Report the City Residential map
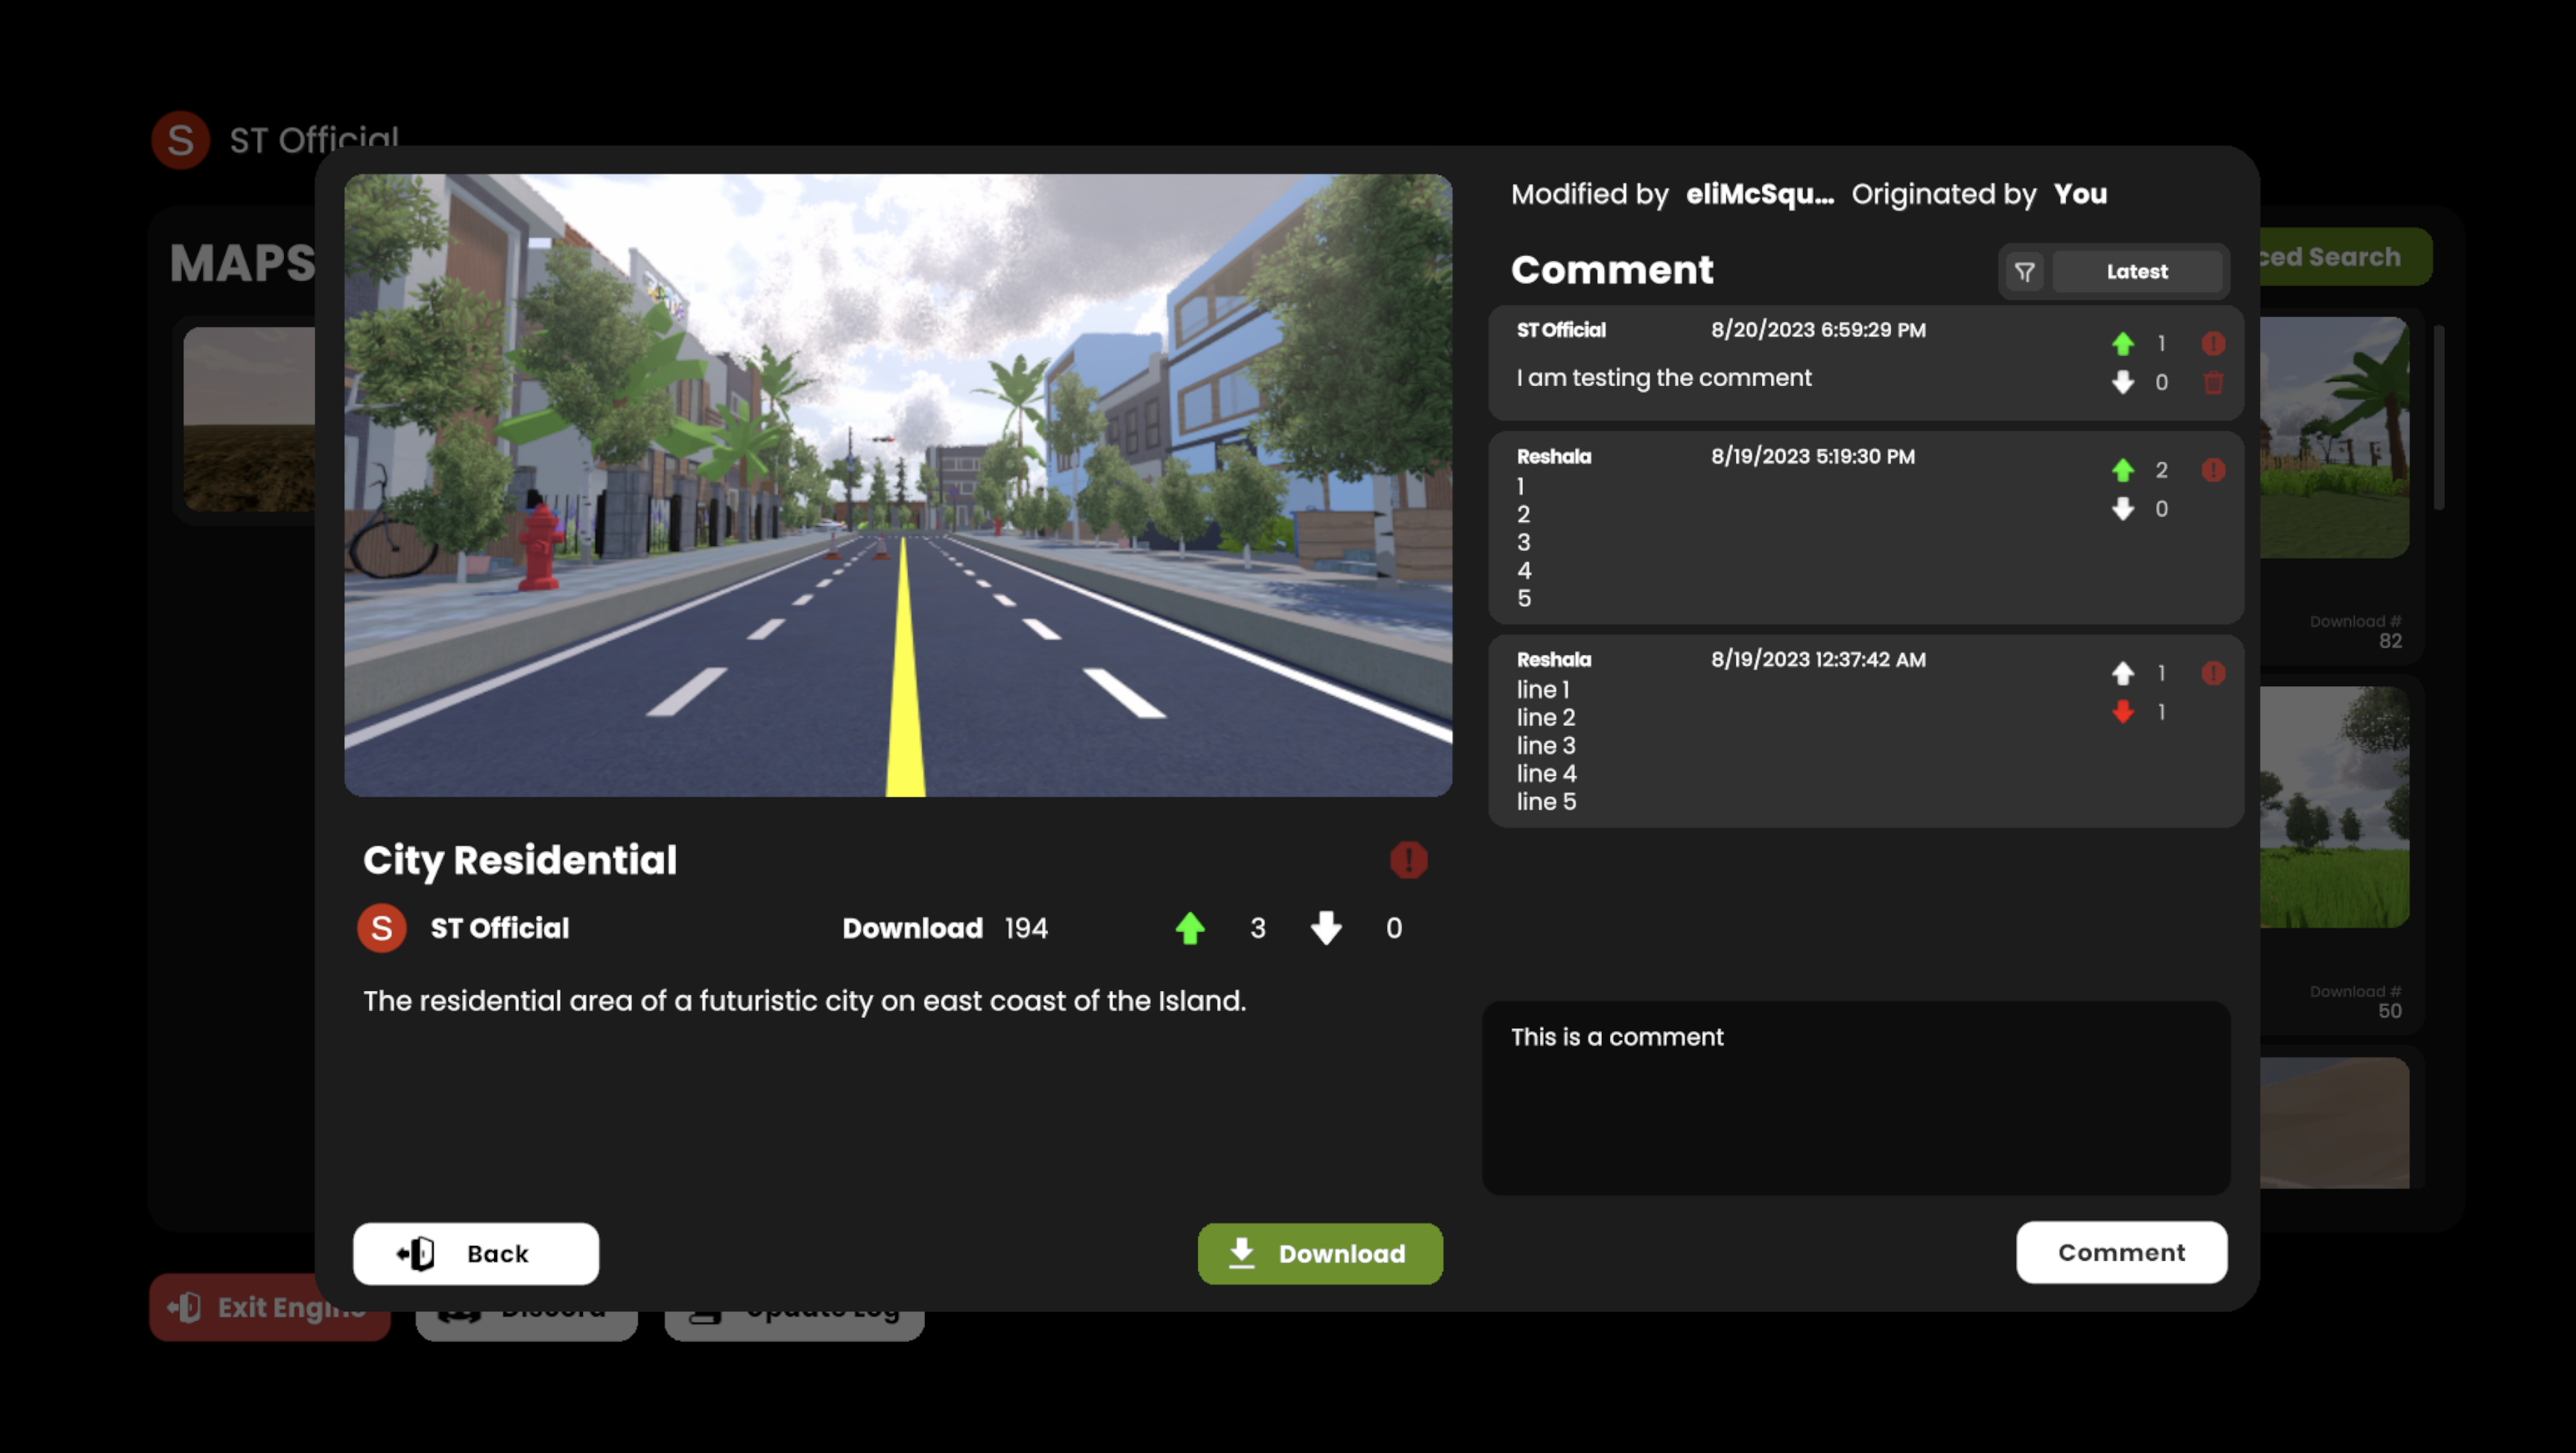Image resolution: width=2576 pixels, height=1453 pixels. coord(1408,860)
